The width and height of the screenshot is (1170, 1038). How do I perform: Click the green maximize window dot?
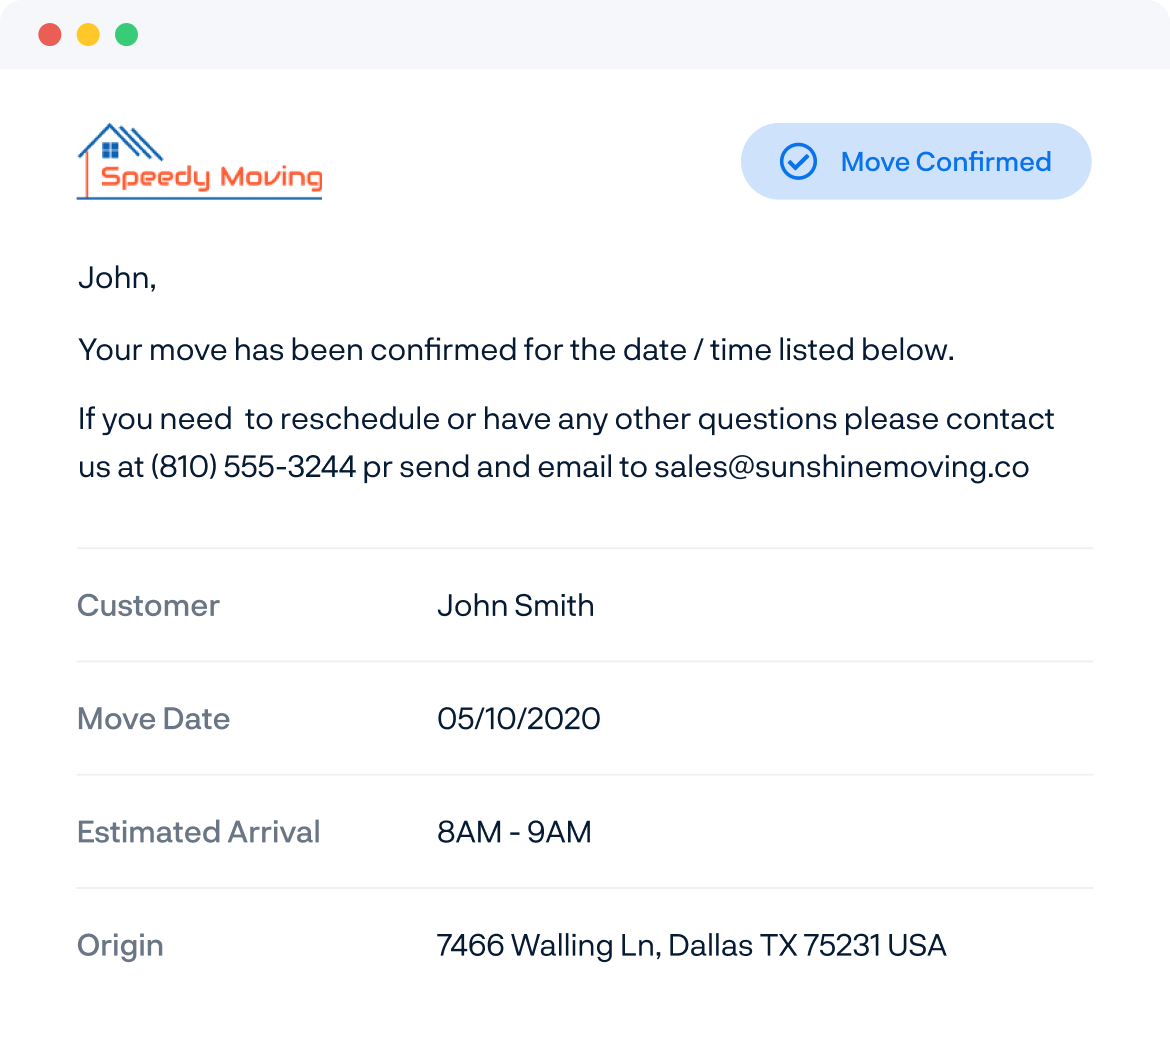point(127,35)
